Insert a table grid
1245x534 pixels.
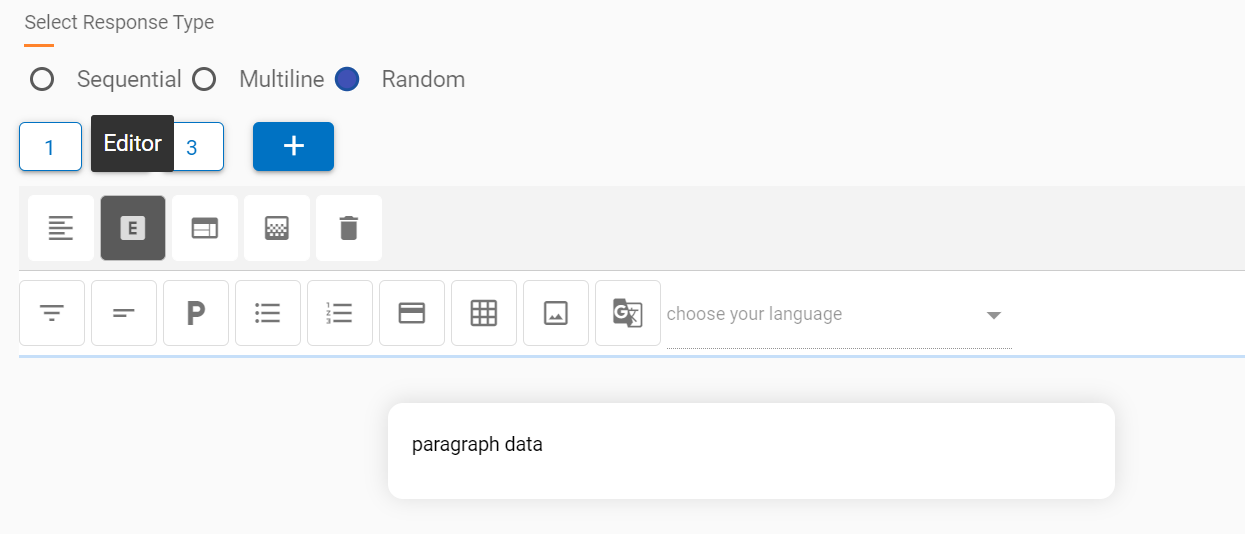pos(484,313)
